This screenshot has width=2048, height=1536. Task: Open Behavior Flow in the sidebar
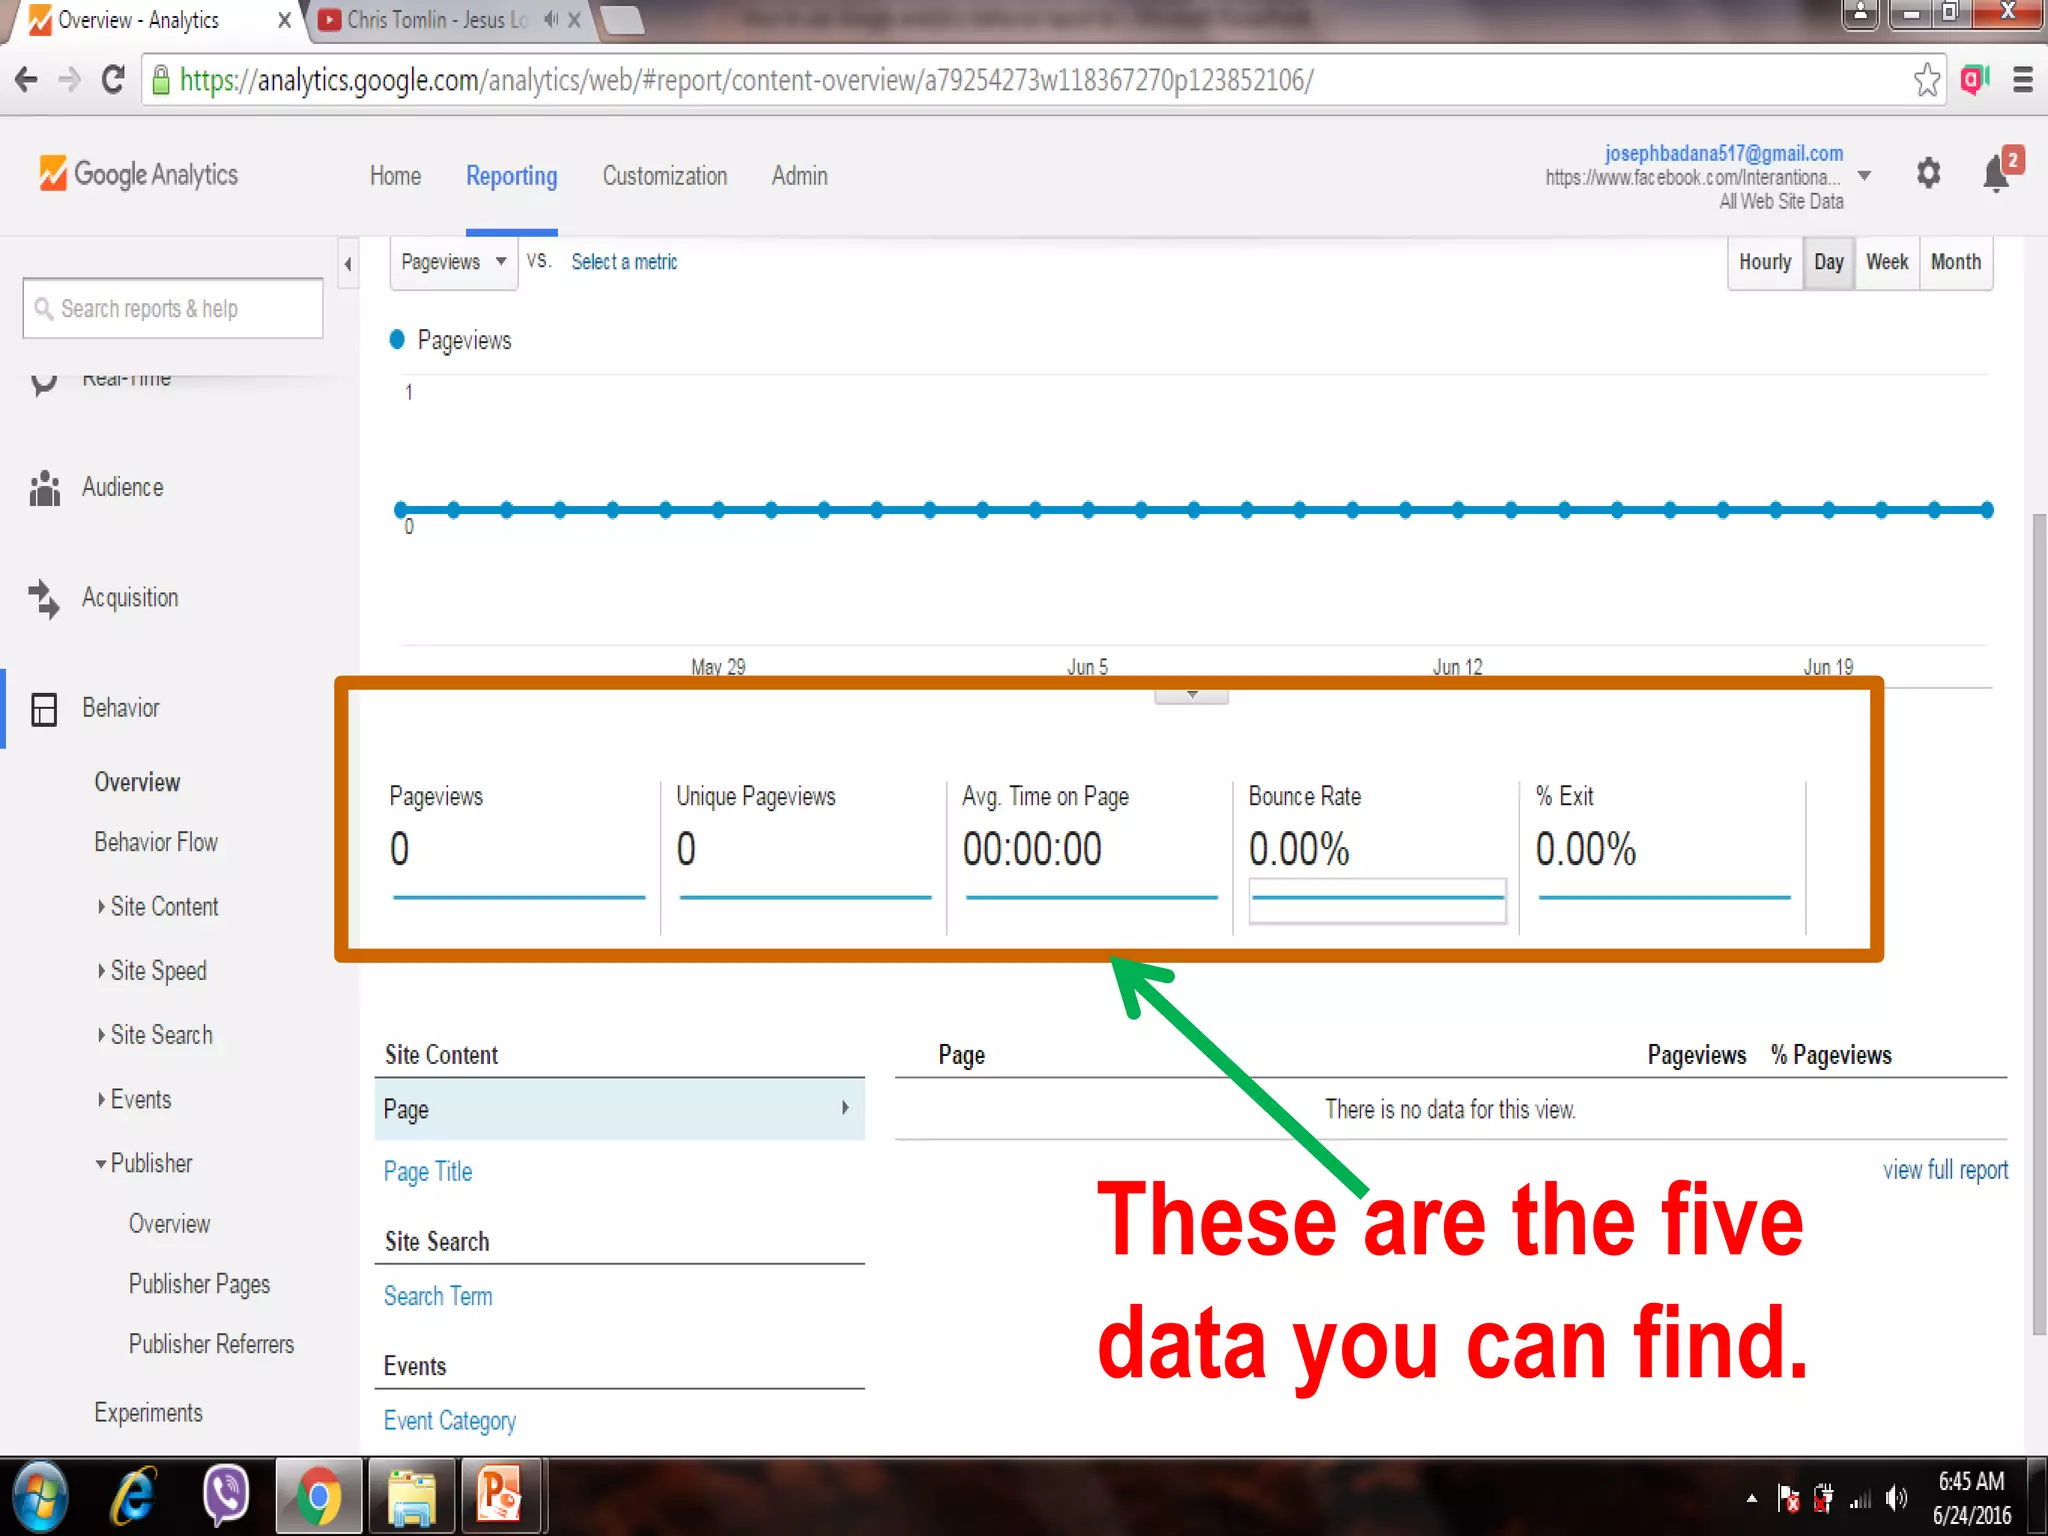pyautogui.click(x=156, y=842)
